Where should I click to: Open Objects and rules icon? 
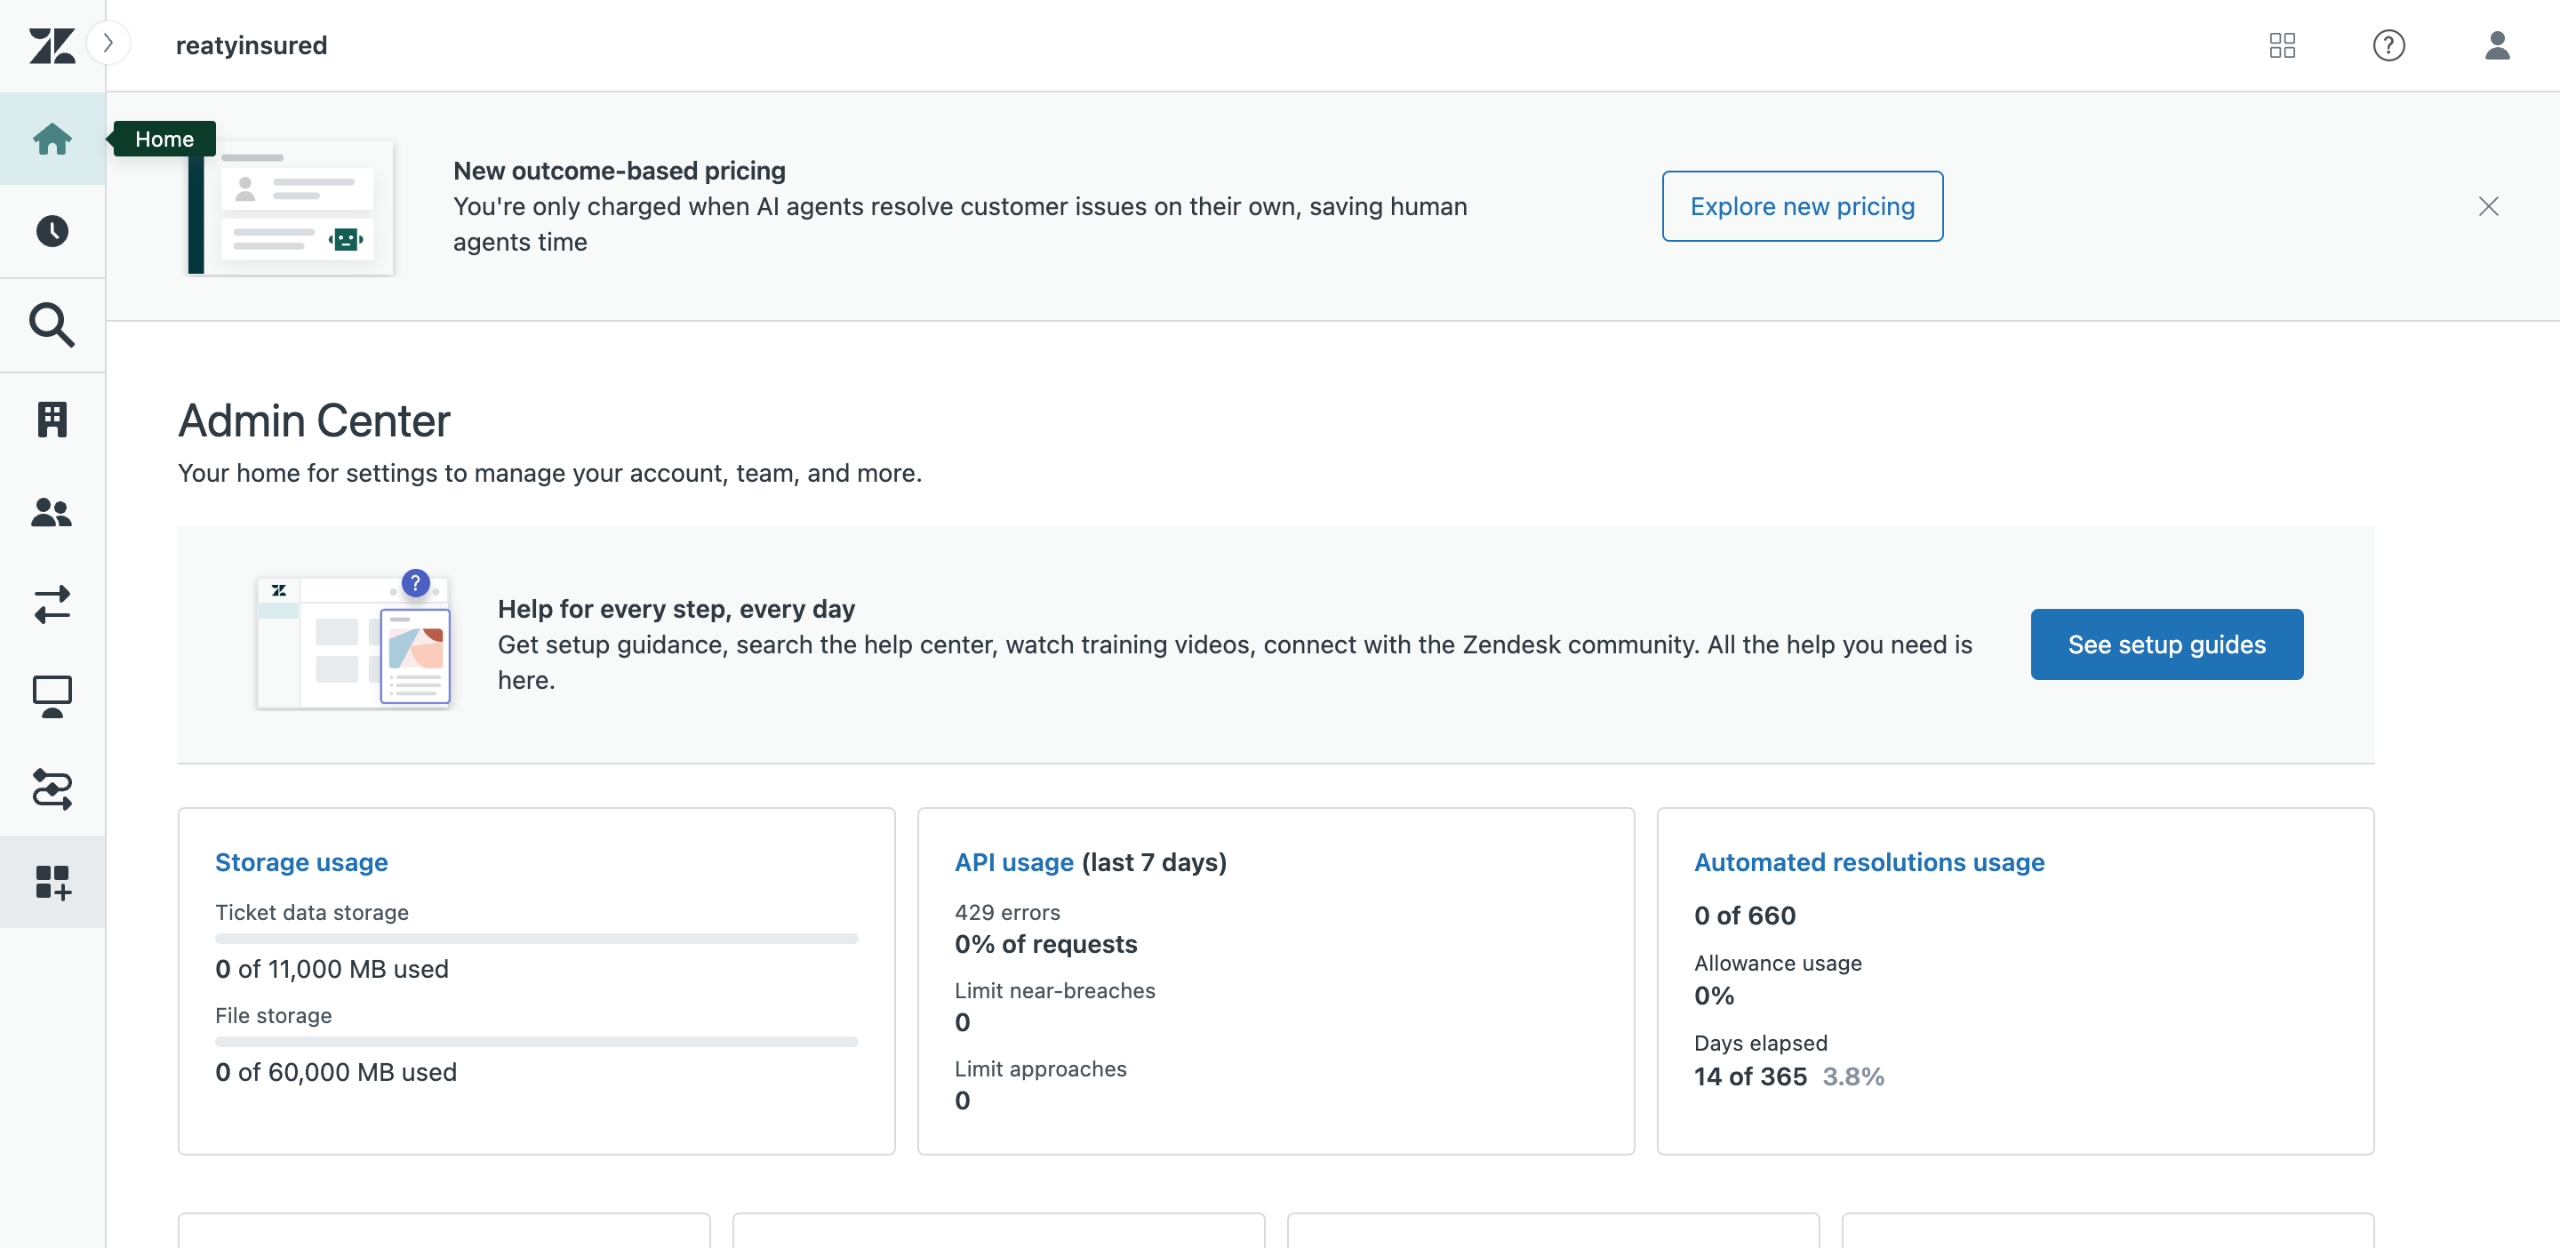click(x=52, y=789)
